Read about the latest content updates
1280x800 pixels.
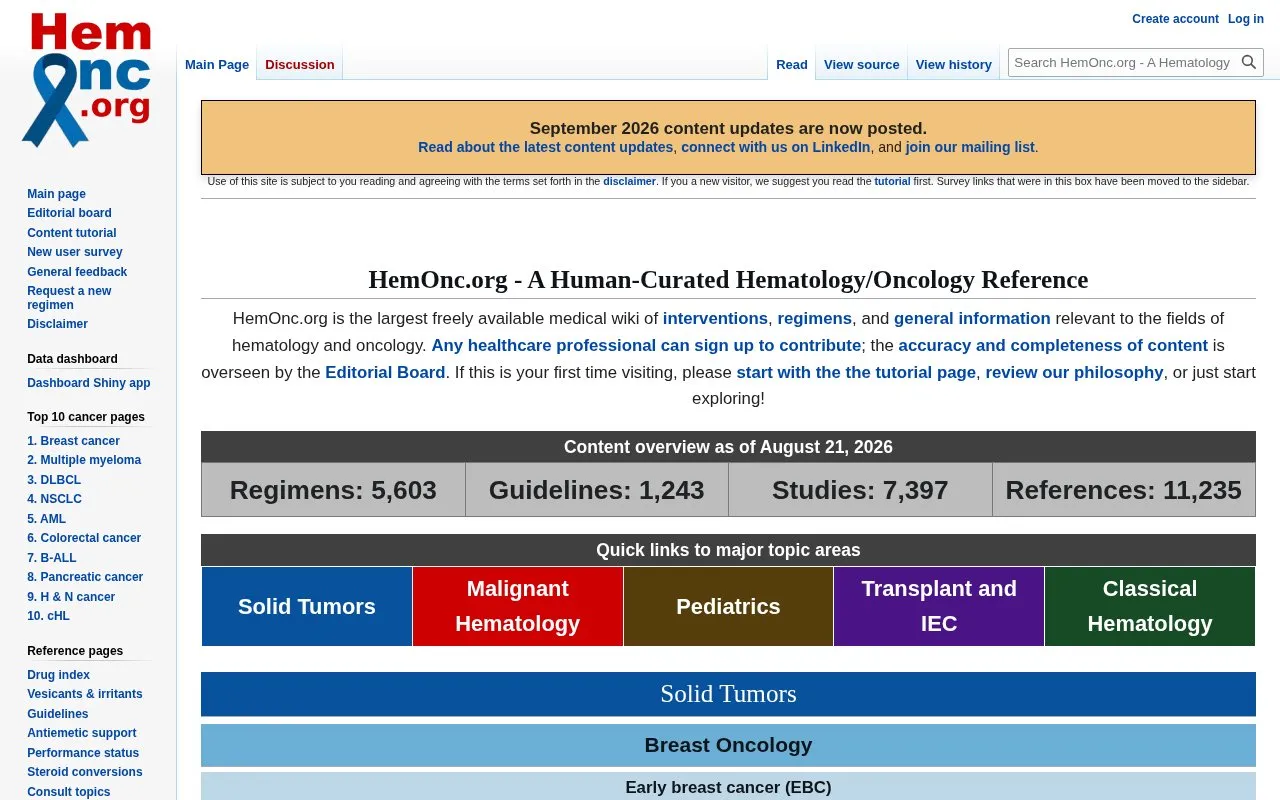[x=546, y=147]
